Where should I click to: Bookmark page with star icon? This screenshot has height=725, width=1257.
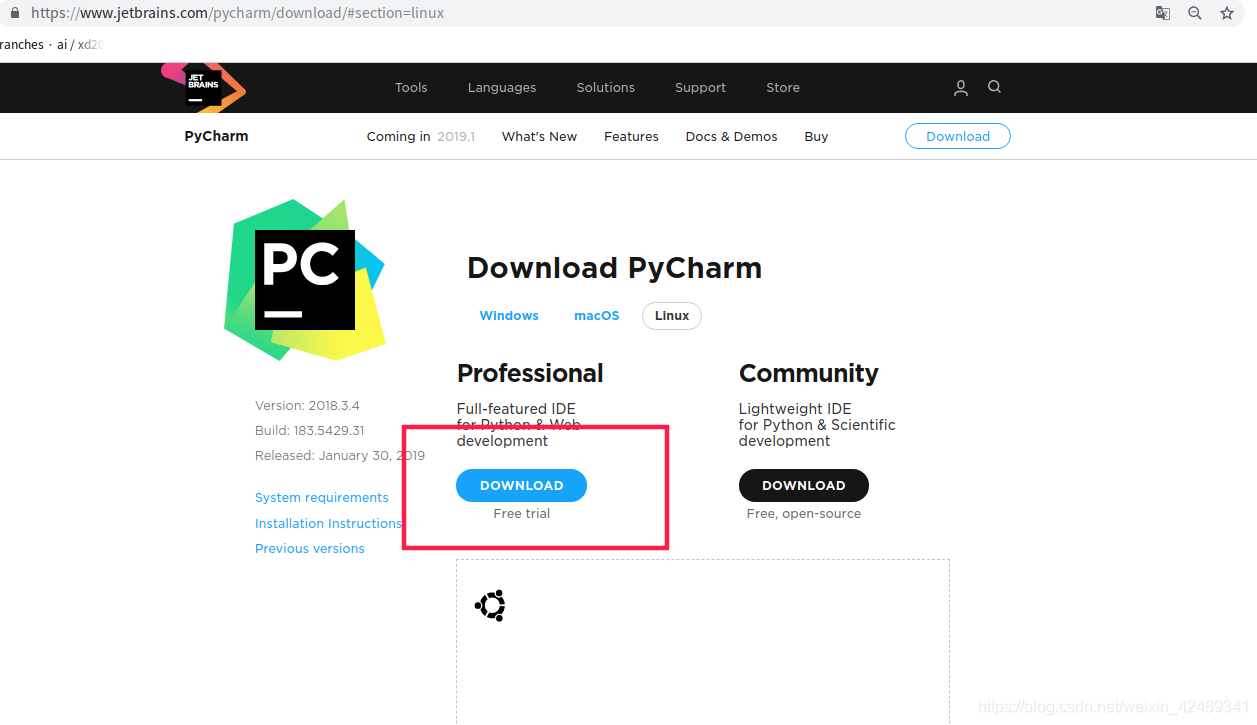(1227, 13)
